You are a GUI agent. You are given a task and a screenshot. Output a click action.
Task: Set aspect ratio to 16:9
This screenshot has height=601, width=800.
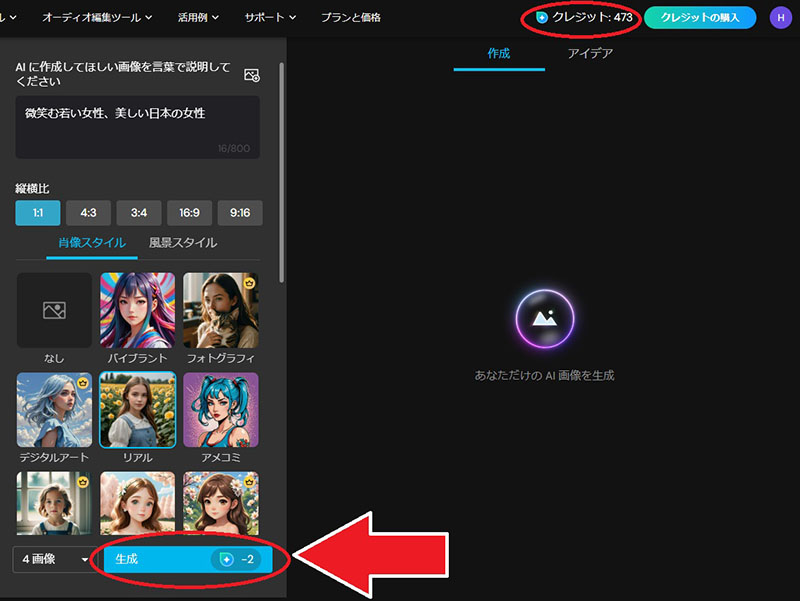[189, 213]
